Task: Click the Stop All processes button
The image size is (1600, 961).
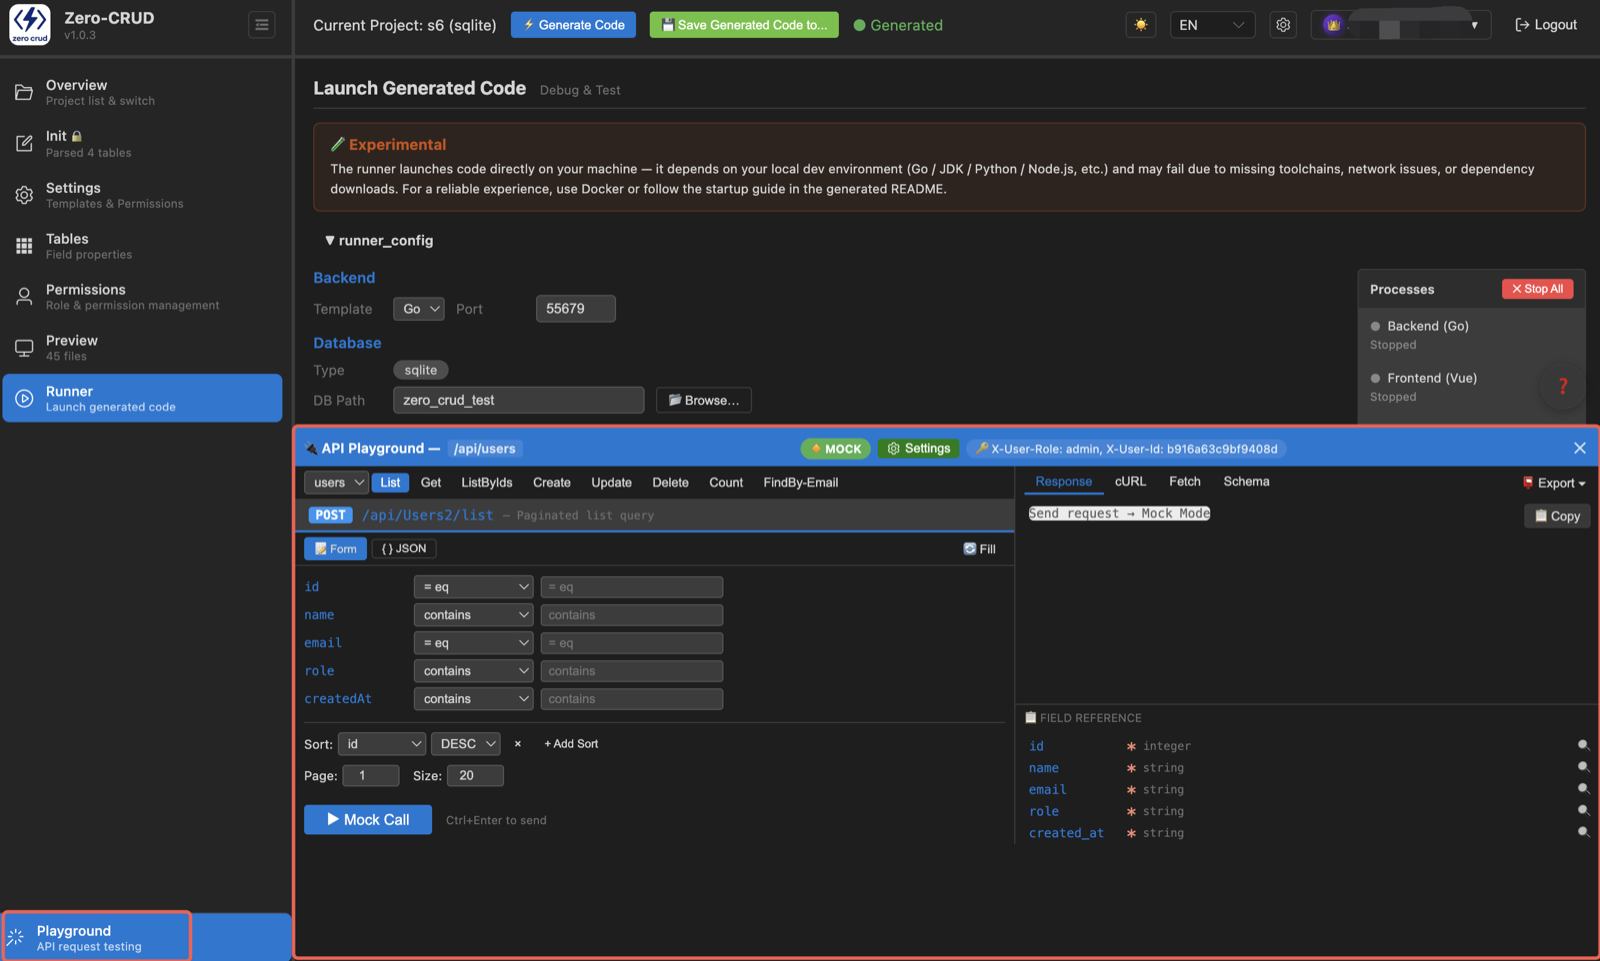Action: 1537,289
